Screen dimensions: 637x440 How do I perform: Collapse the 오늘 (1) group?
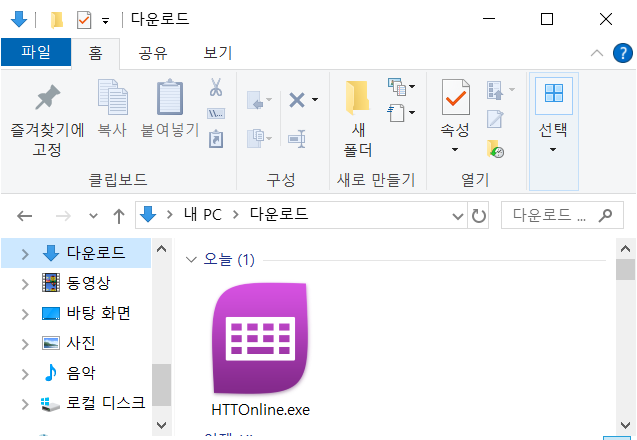click(191, 259)
